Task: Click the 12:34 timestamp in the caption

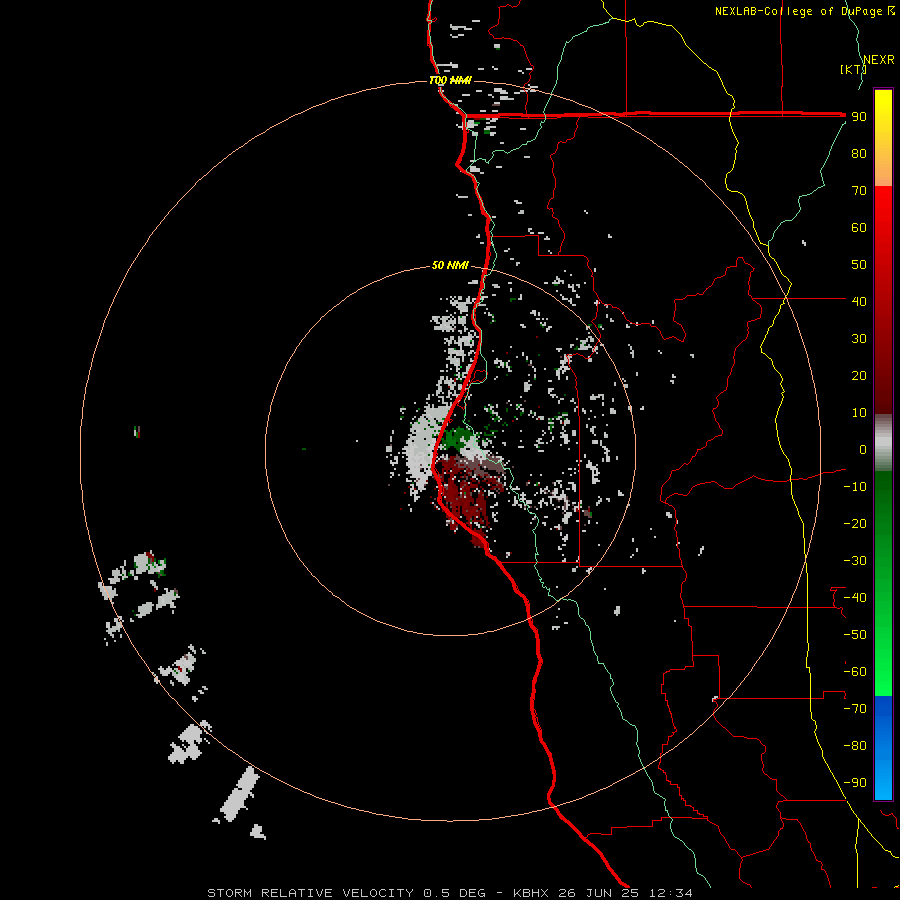Action: pyautogui.click(x=671, y=893)
